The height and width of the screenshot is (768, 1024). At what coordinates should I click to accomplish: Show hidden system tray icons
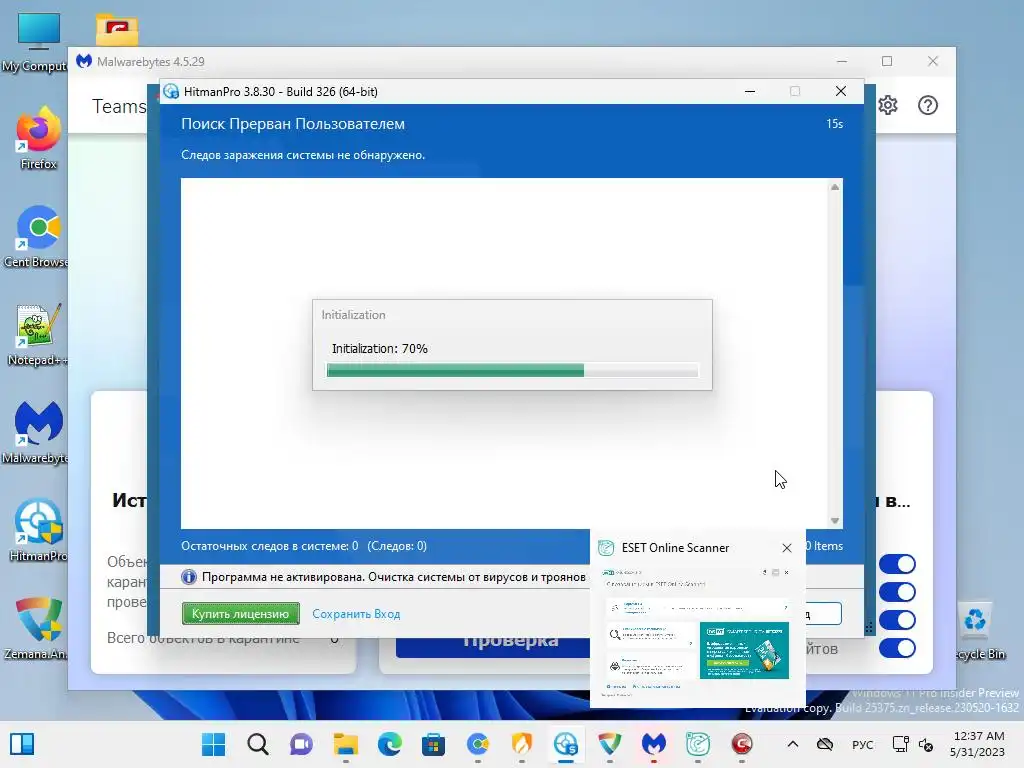[792, 744]
